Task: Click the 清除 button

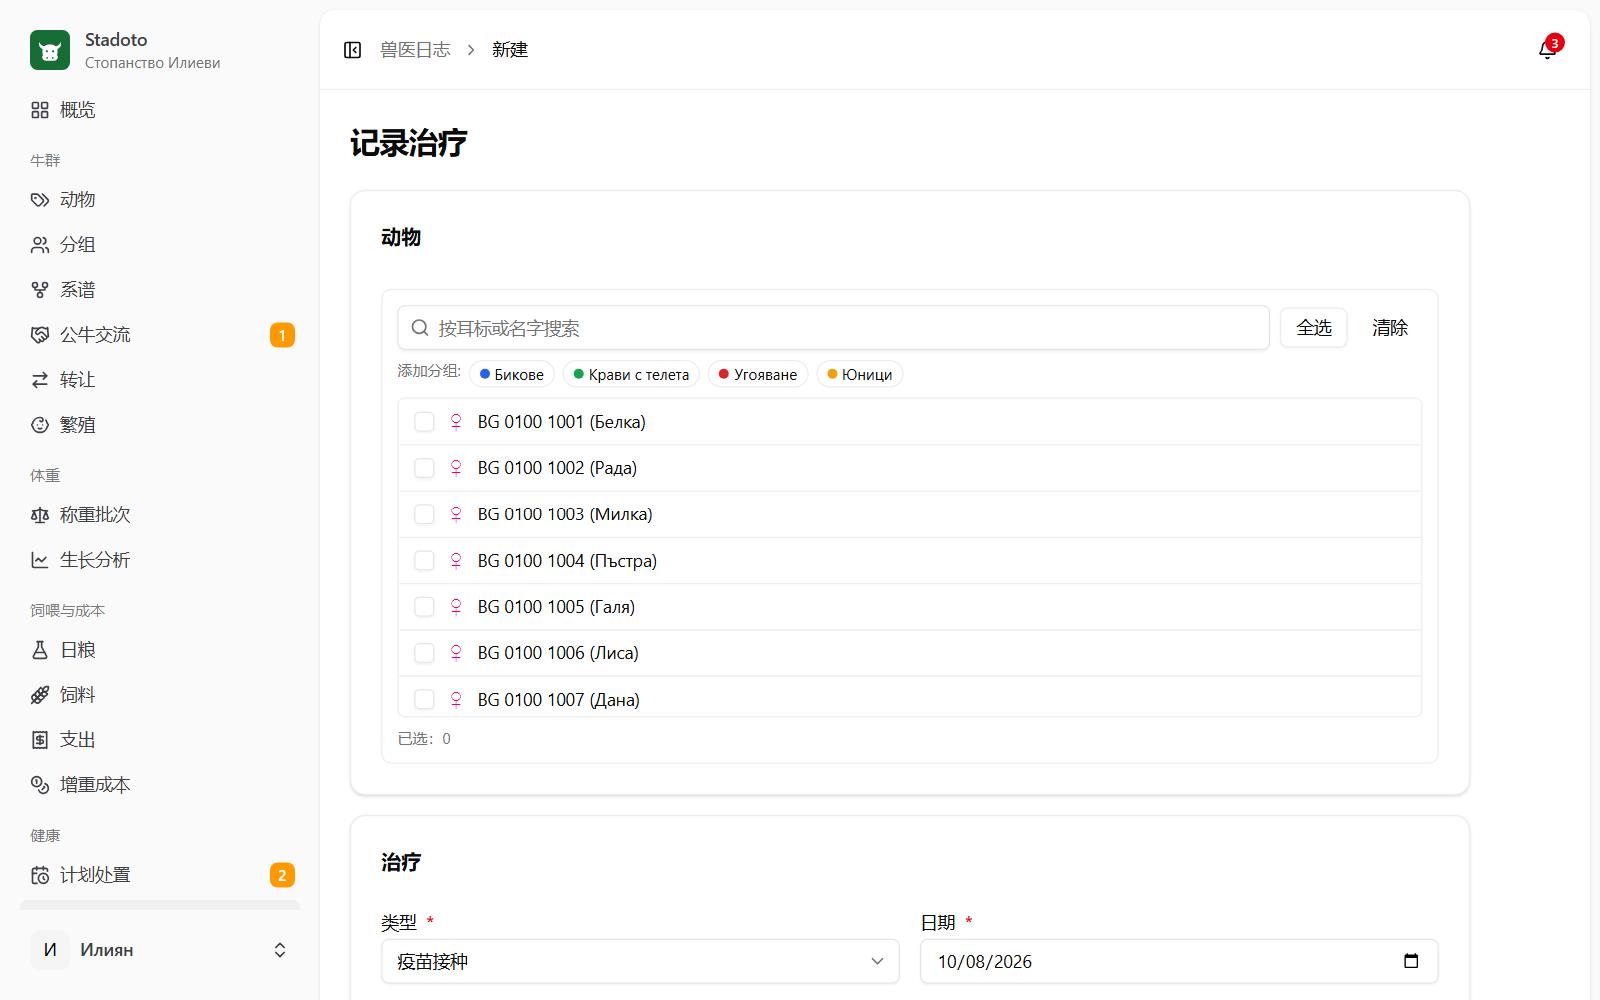Action: pos(1390,328)
